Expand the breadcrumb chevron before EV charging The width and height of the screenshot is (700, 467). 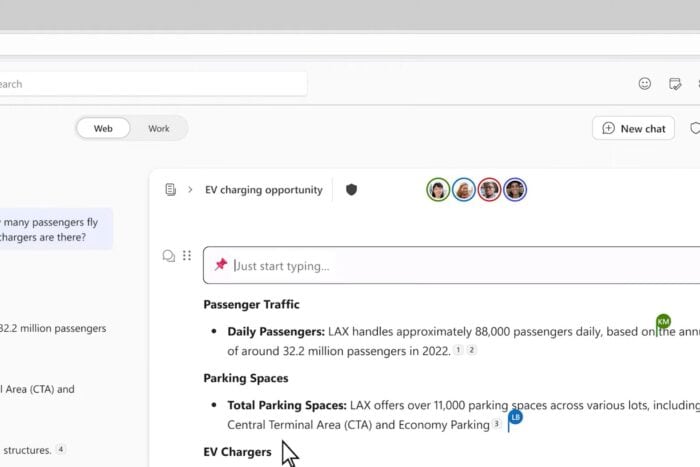[190, 189]
